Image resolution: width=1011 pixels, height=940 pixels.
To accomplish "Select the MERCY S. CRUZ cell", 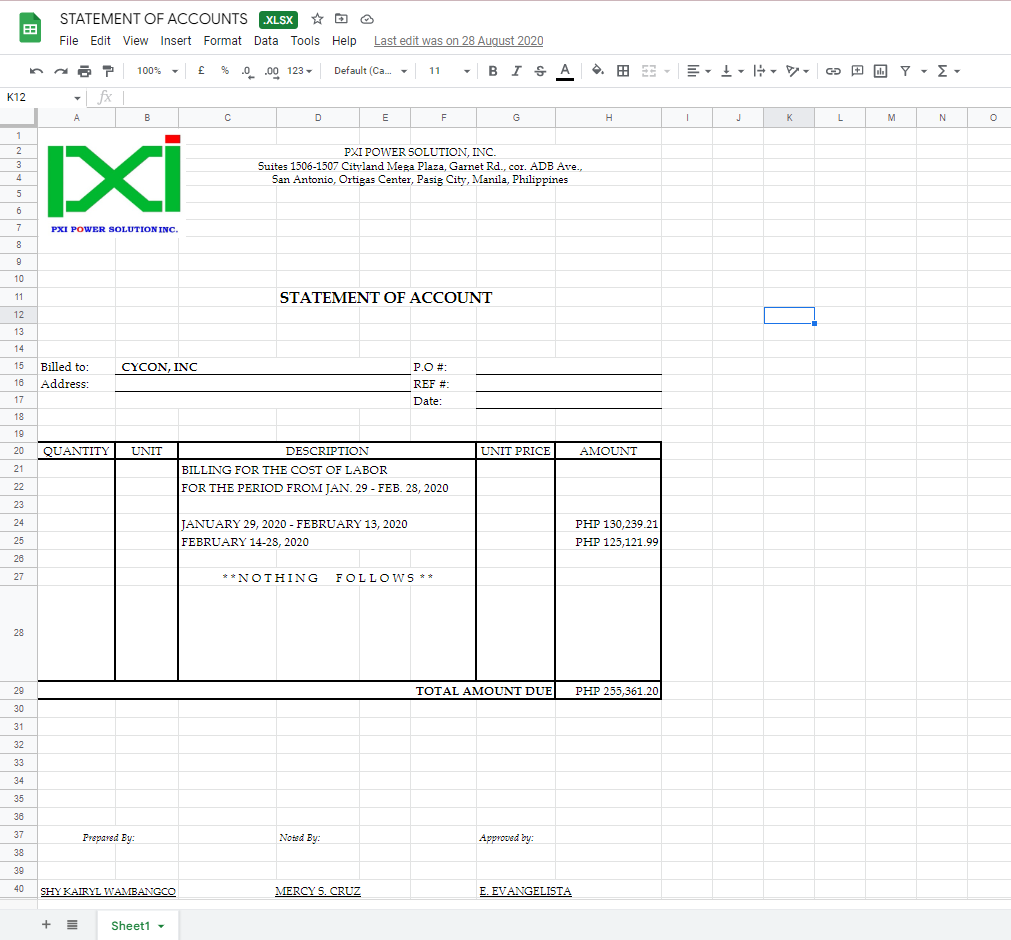I will point(318,891).
